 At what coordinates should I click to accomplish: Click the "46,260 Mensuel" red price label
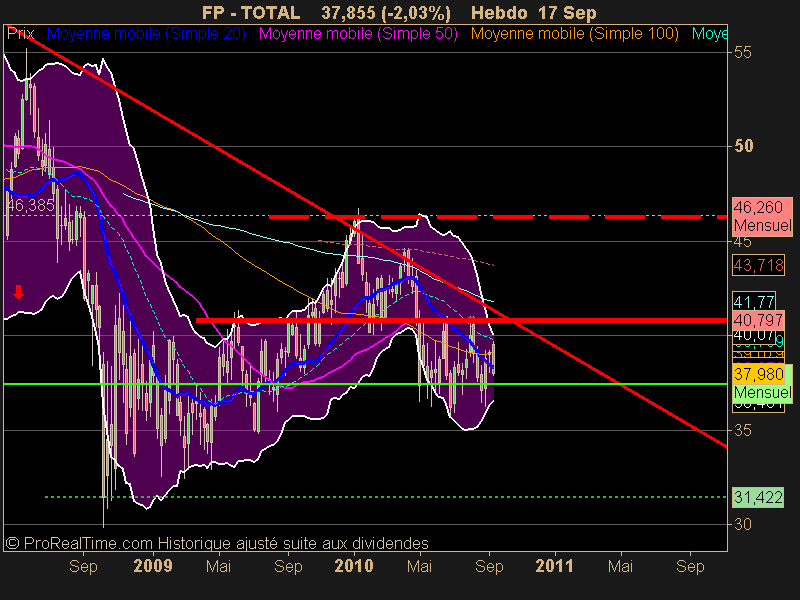pyautogui.click(x=762, y=216)
